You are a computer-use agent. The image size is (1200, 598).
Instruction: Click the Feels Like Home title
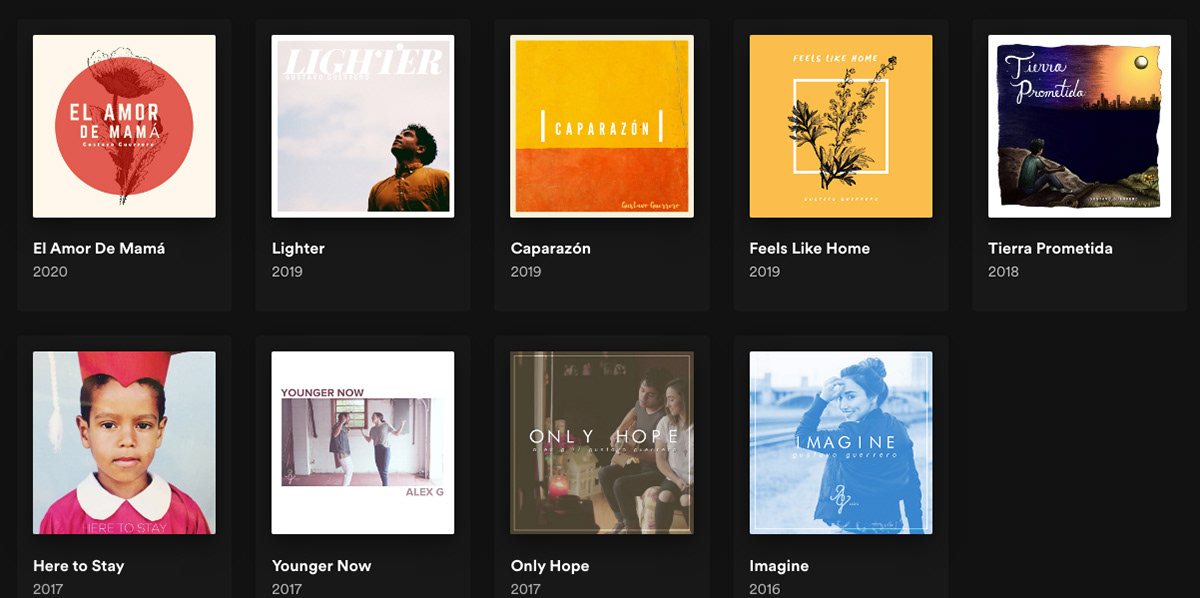tap(810, 248)
